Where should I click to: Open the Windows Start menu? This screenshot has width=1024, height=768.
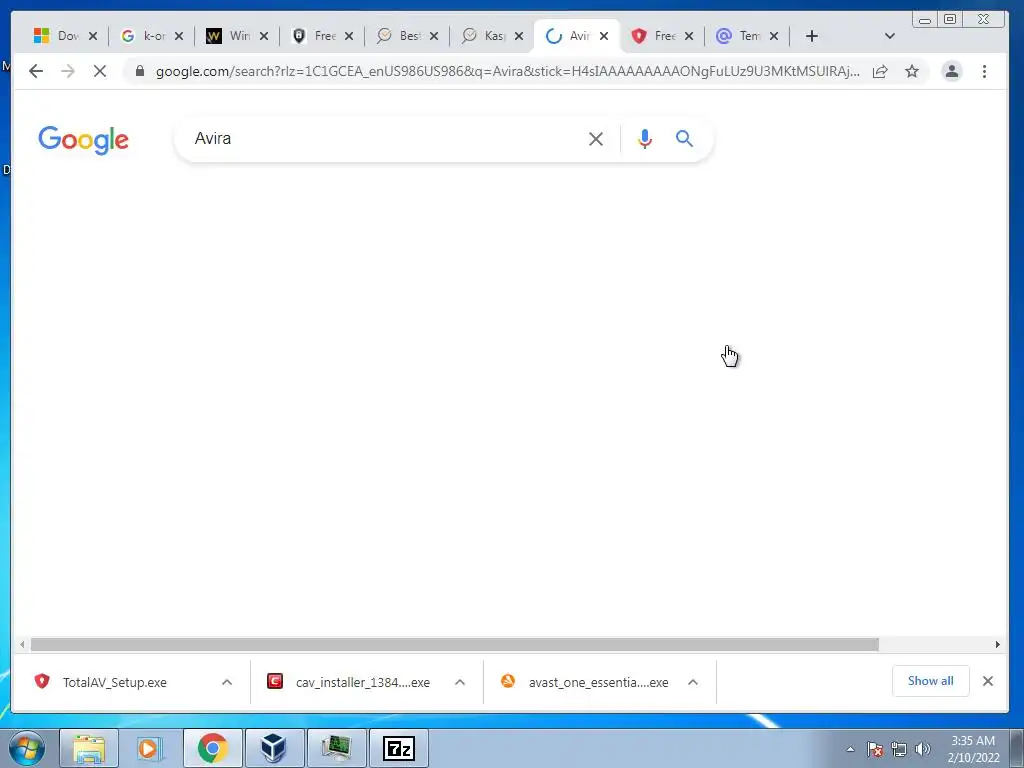pyautogui.click(x=27, y=748)
